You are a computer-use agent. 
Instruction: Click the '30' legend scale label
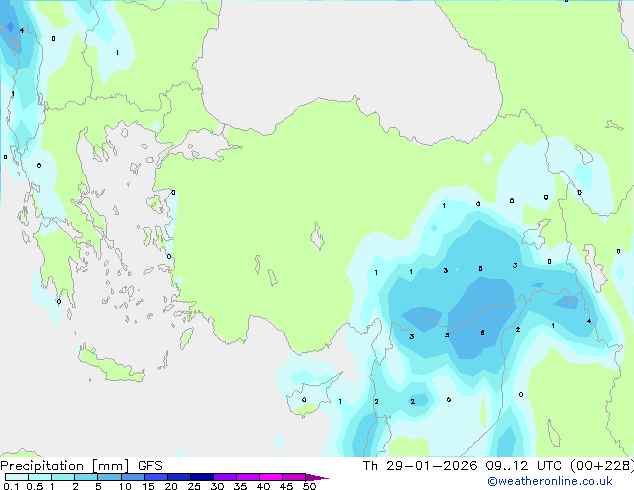(217, 486)
